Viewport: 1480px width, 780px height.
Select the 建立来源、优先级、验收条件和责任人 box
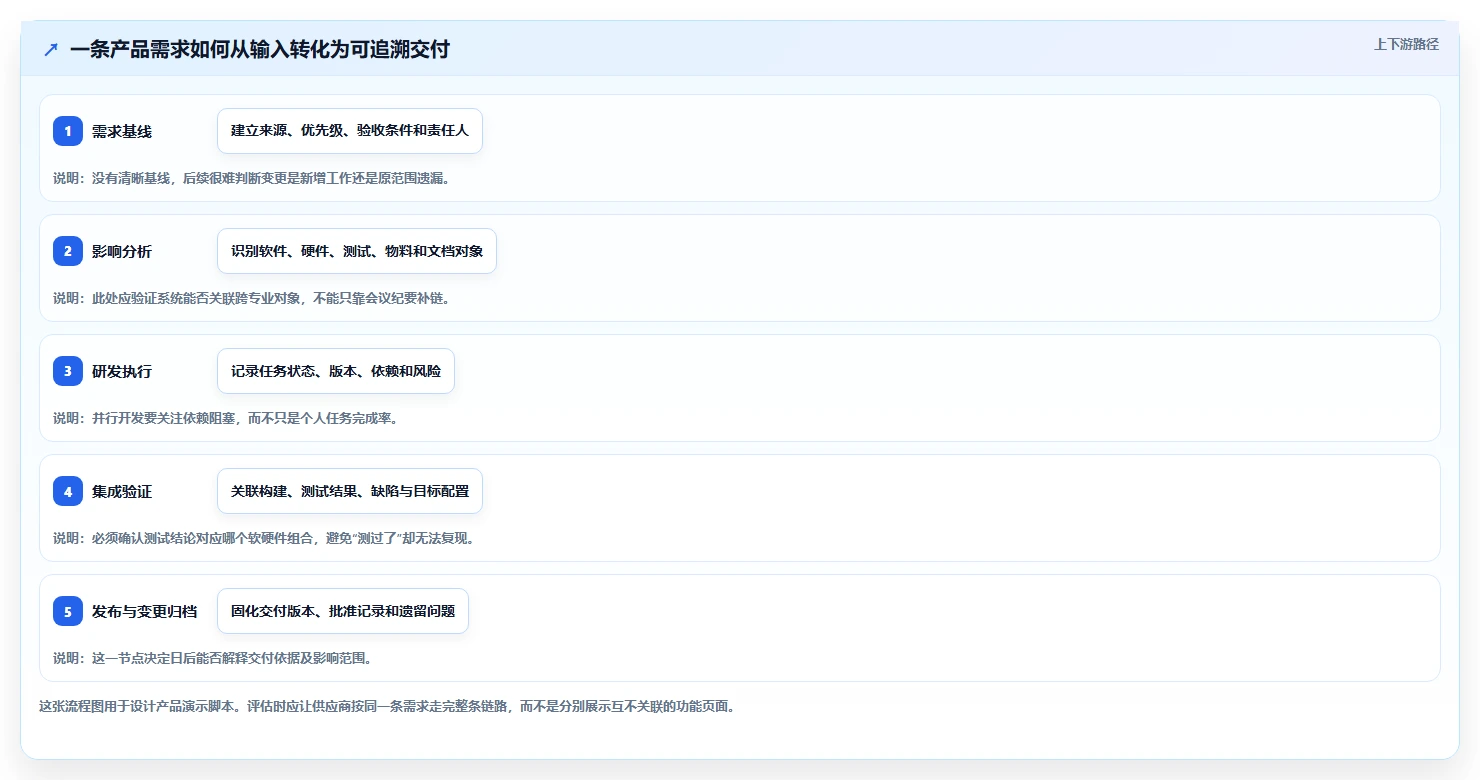coord(350,131)
